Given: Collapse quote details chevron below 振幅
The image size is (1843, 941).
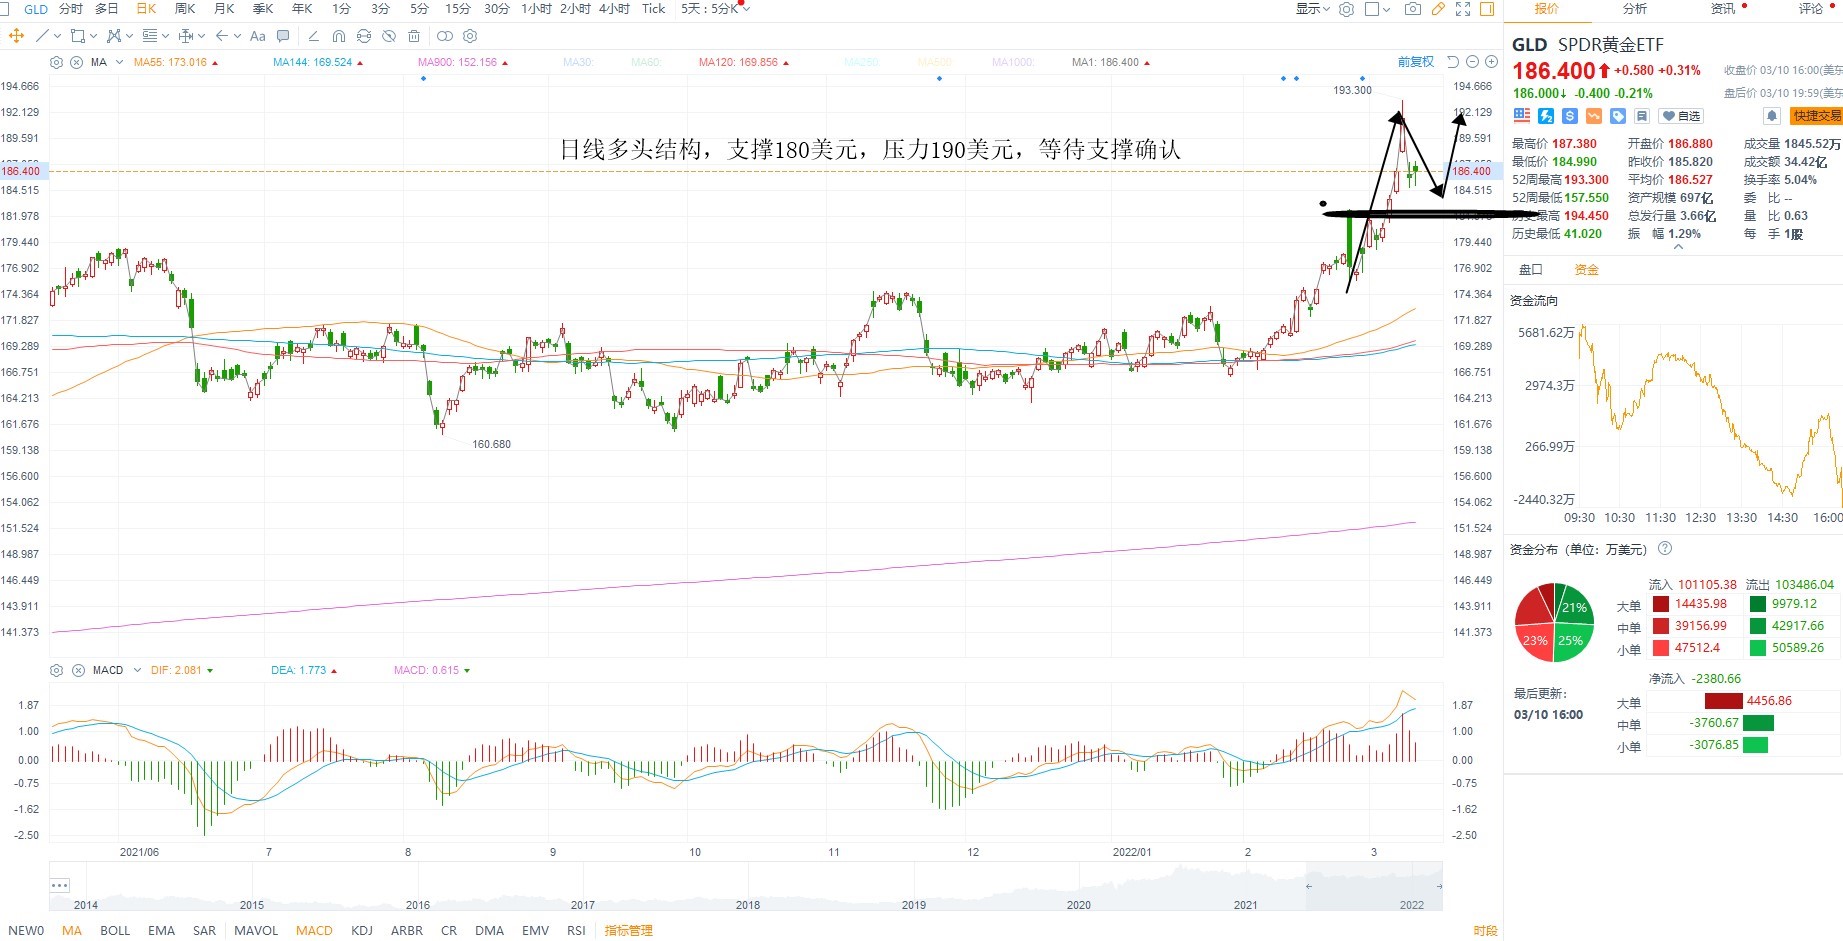Looking at the screenshot, I should (x=1678, y=247).
